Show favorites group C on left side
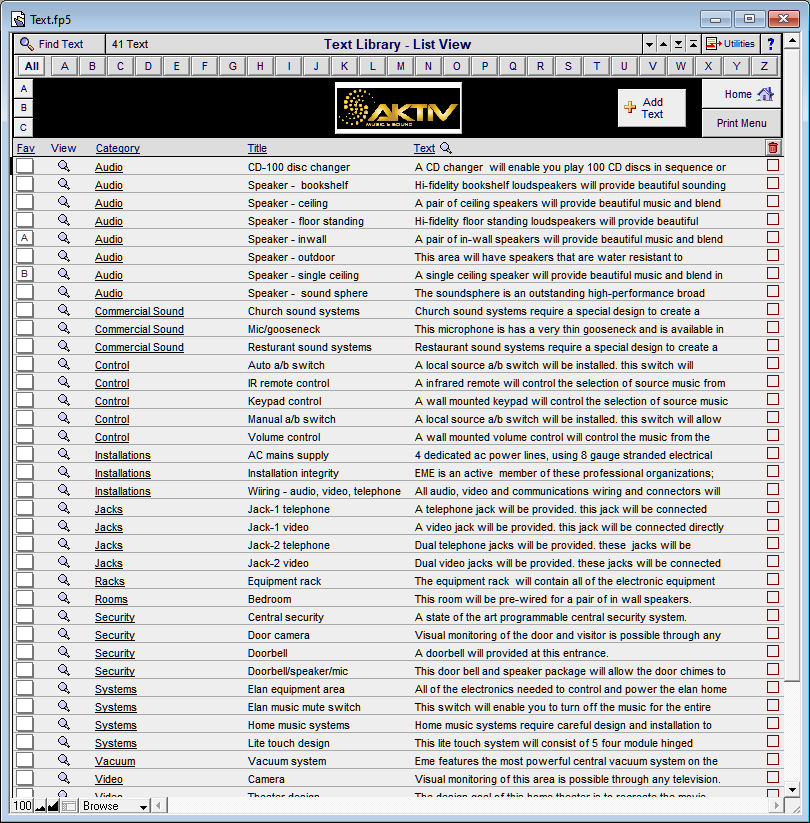810x823 pixels. pos(23,128)
